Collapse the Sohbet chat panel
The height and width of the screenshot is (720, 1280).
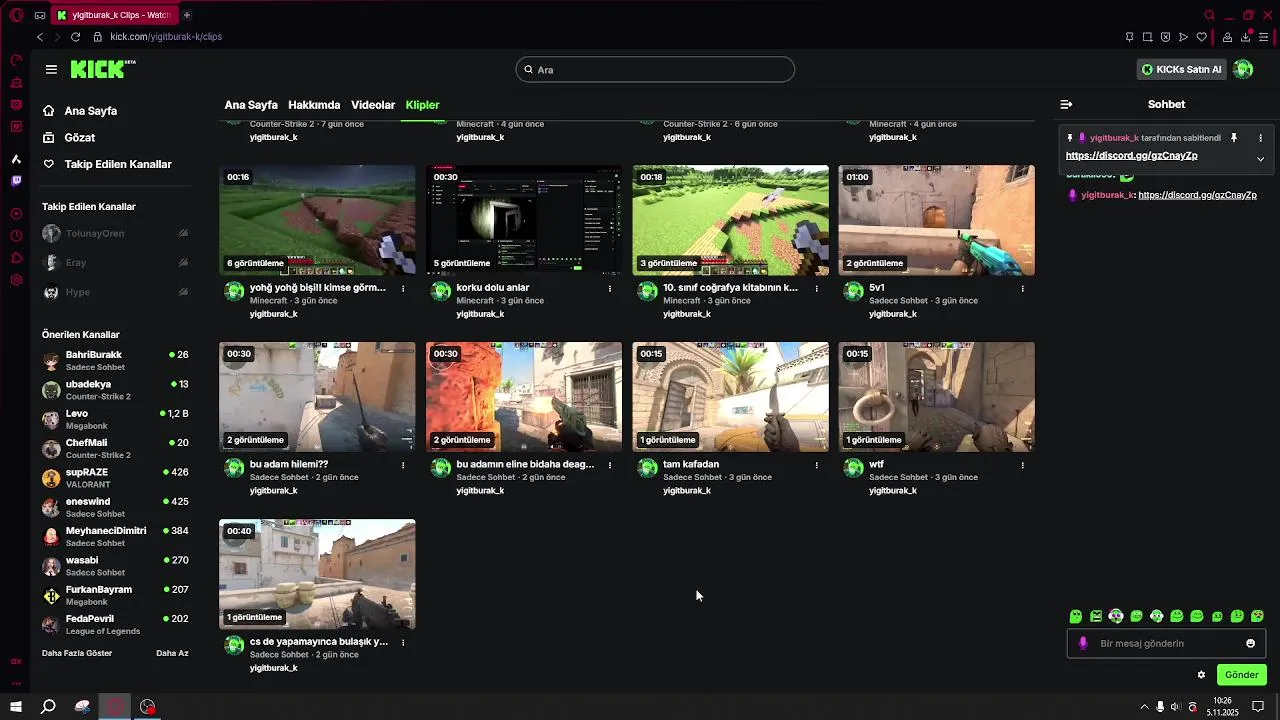coord(1066,104)
